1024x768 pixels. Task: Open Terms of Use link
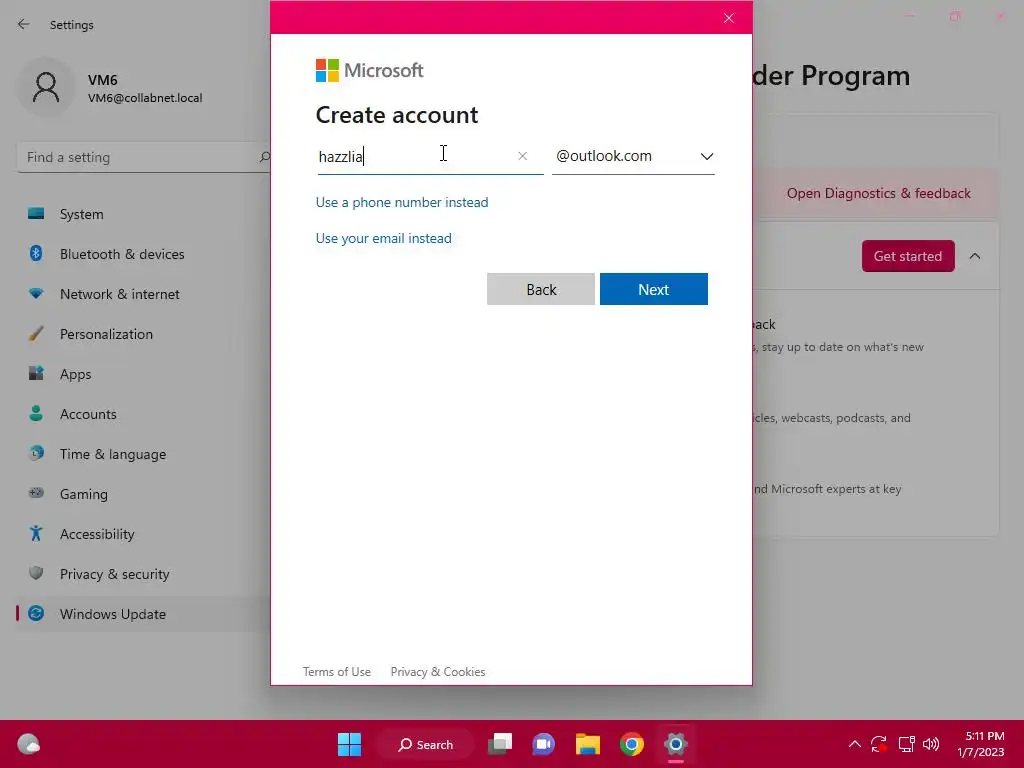point(336,671)
